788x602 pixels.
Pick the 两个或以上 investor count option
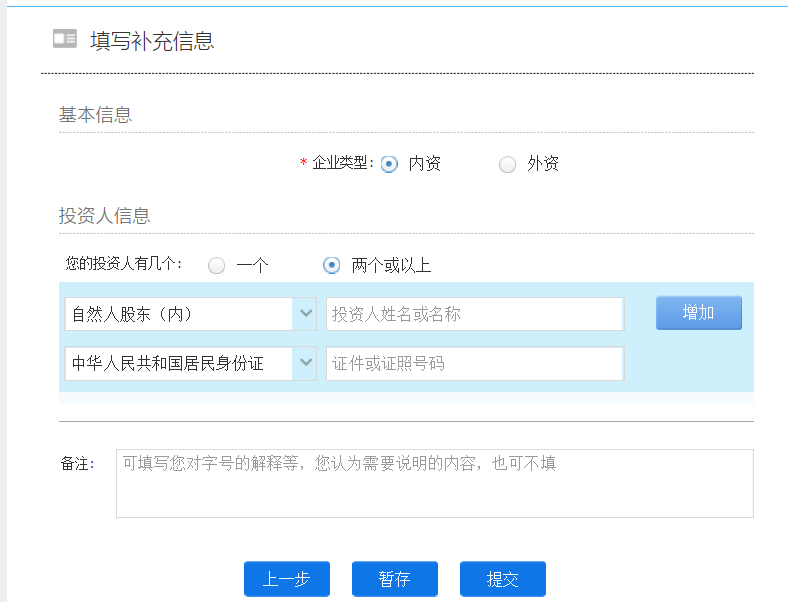(332, 265)
